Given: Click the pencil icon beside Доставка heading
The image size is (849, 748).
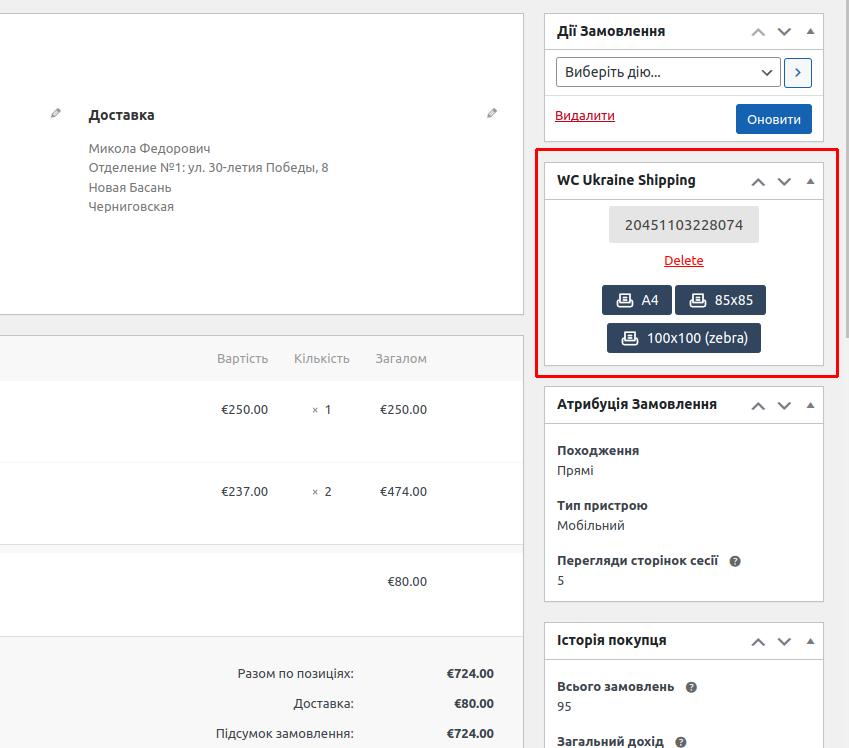Looking at the screenshot, I should pyautogui.click(x=492, y=114).
